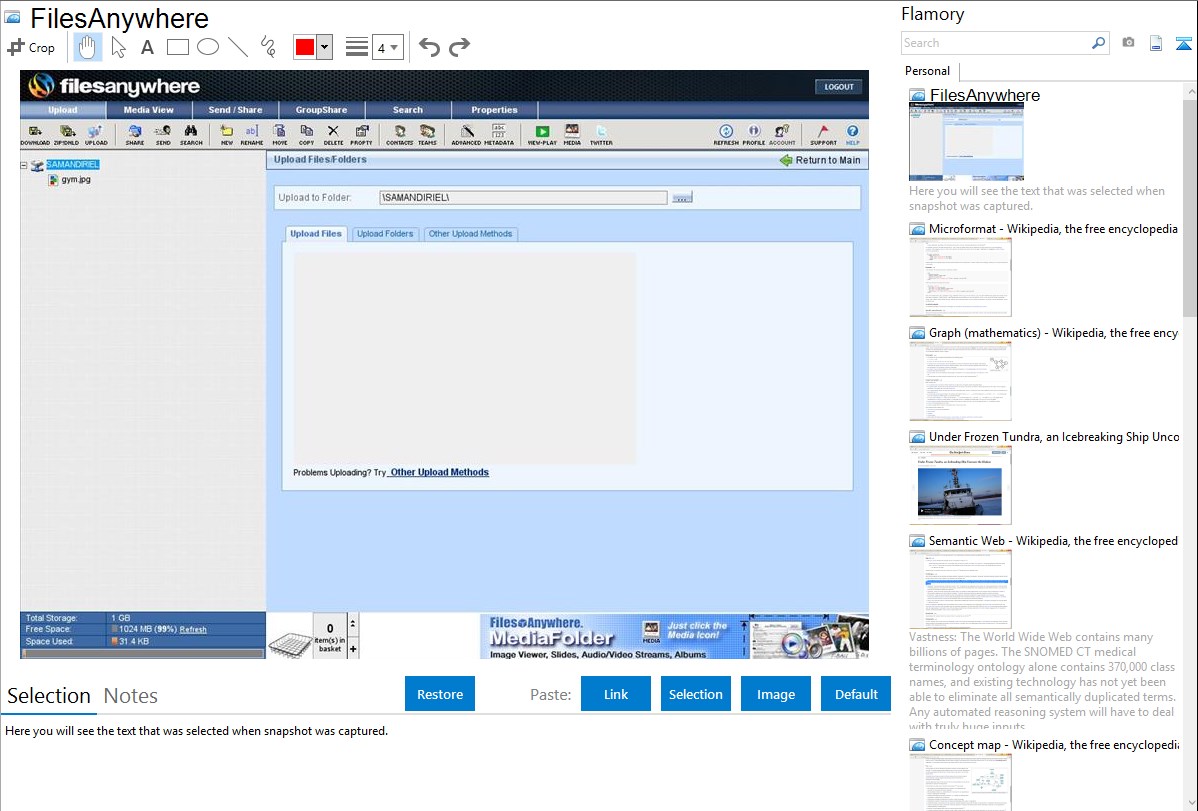The width and height of the screenshot is (1198, 811).
Task: Pick the rectangle shape tool
Action: (177, 47)
